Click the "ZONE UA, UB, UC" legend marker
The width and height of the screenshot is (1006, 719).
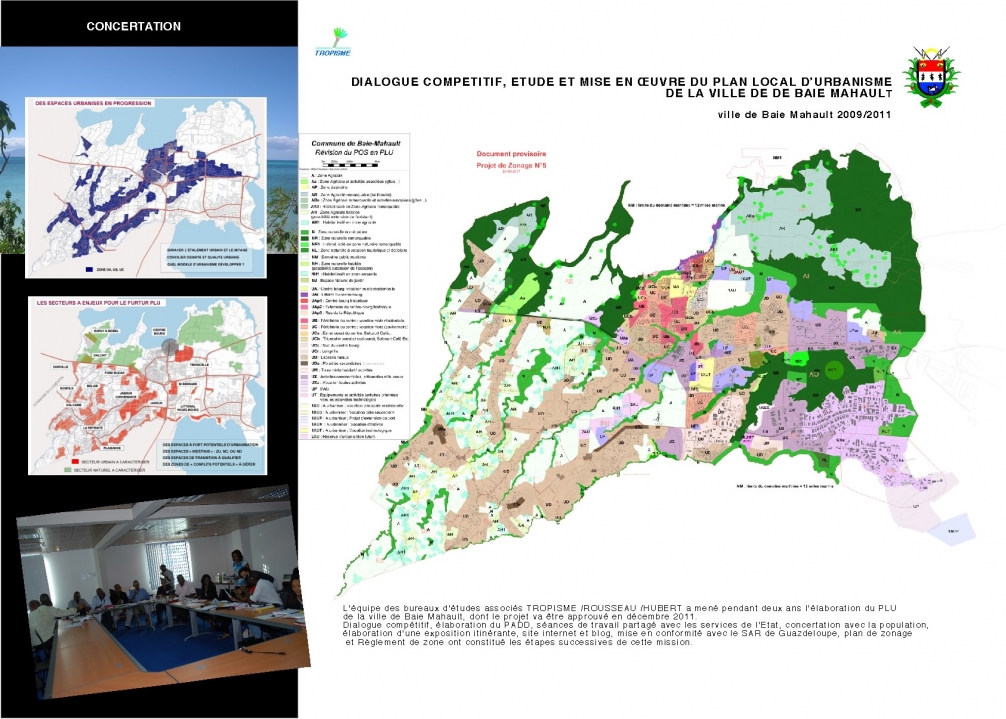[91, 267]
